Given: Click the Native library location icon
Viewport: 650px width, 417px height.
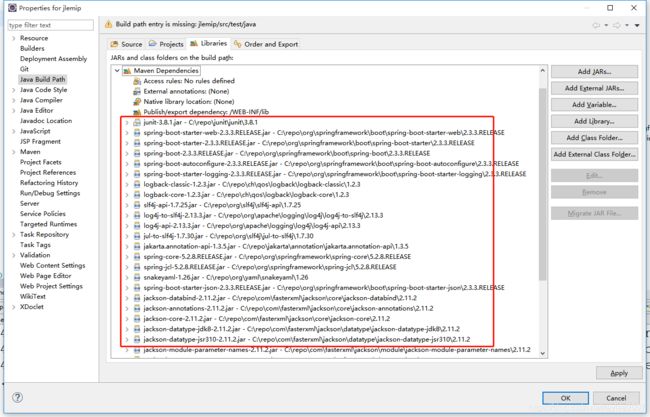Looking at the screenshot, I should coord(137,102).
